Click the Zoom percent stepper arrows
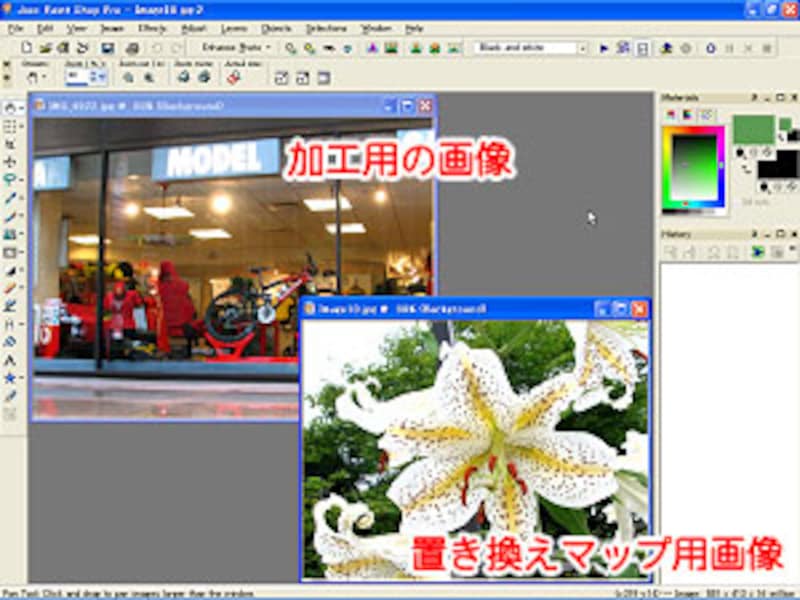The height and width of the screenshot is (600, 800). click(x=94, y=78)
